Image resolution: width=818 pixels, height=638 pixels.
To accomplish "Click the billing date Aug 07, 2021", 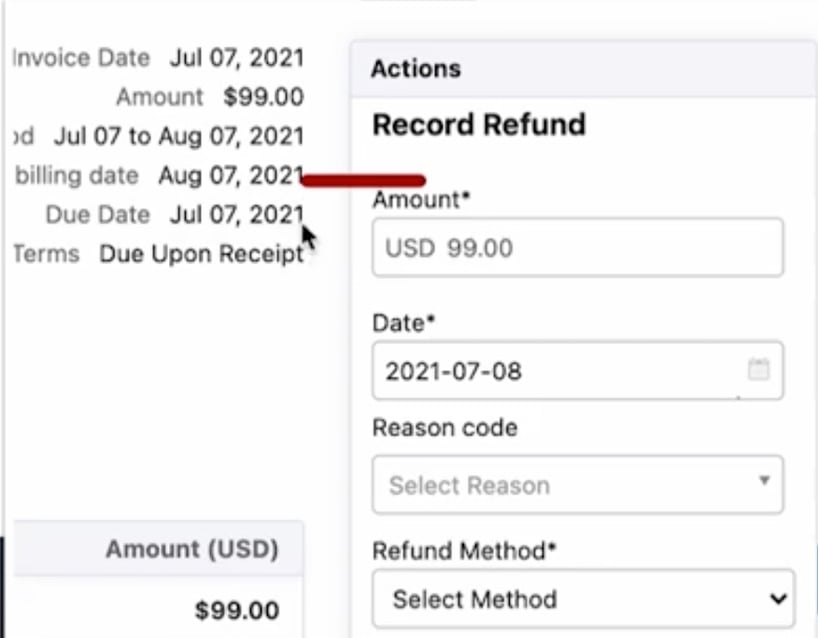I will pyautogui.click(x=230, y=176).
